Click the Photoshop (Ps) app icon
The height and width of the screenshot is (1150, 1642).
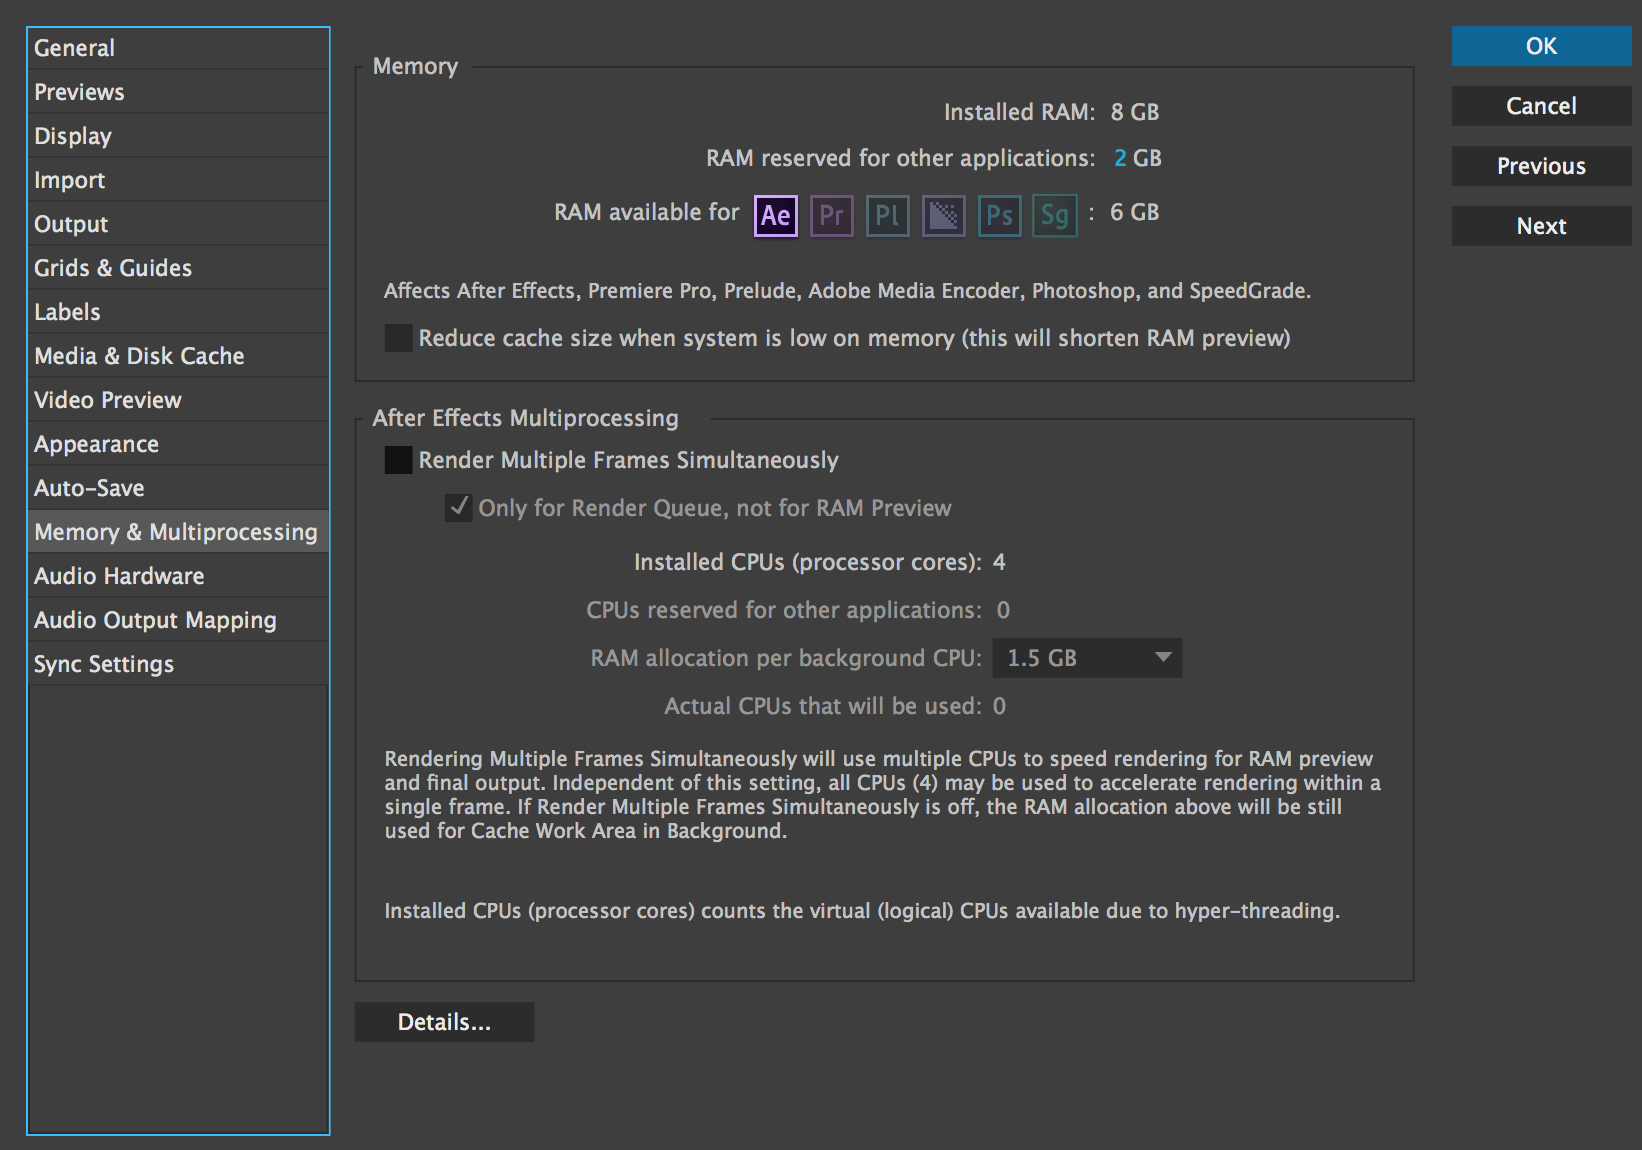(999, 215)
